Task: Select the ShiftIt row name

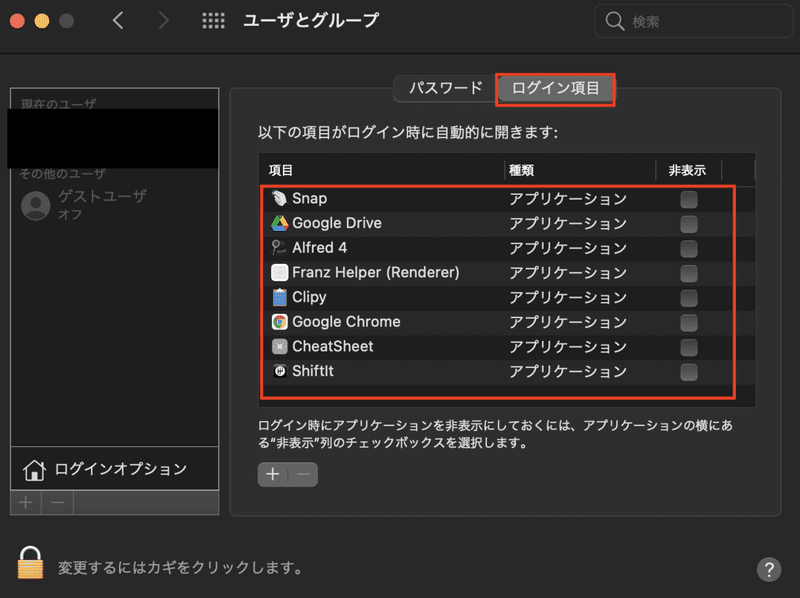Action: click(x=313, y=371)
